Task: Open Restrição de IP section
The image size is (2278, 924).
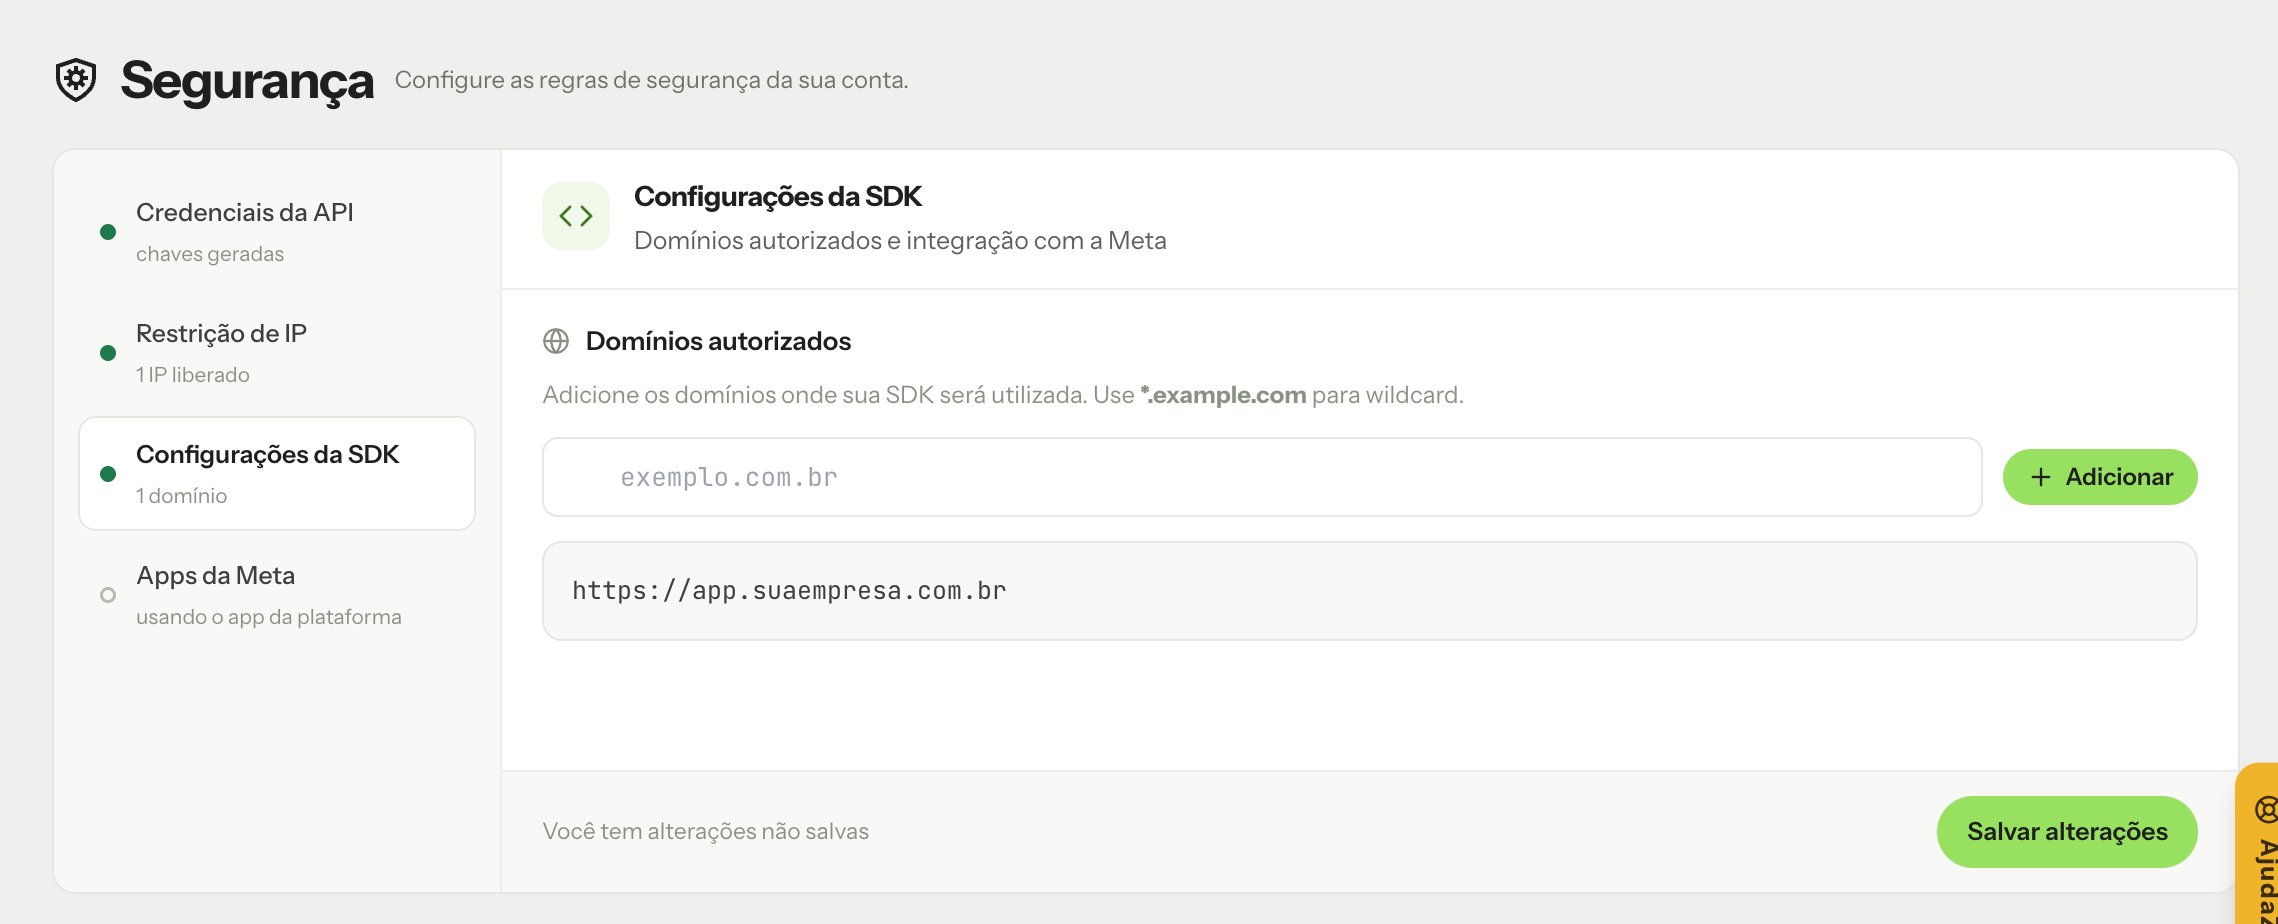Action: pos(277,353)
